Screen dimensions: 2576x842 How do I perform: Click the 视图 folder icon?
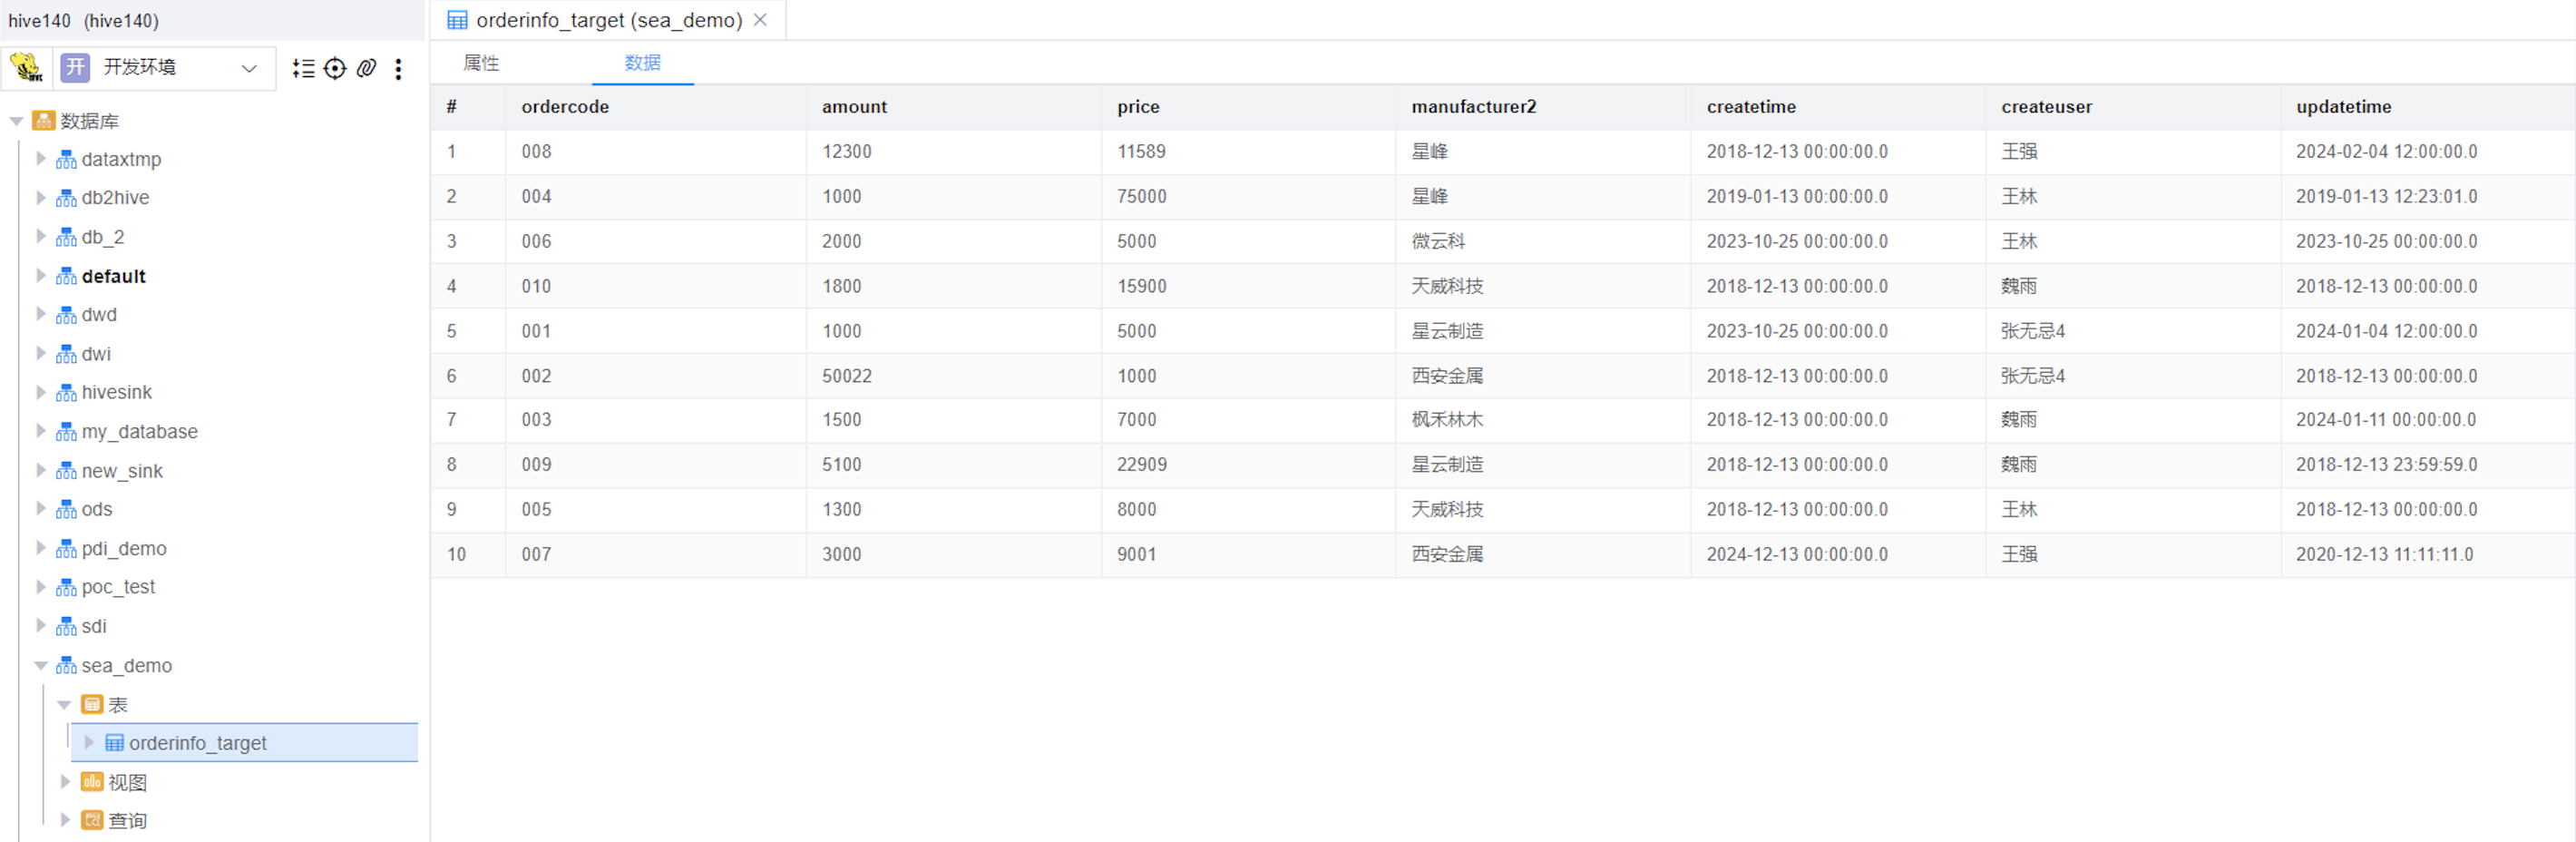point(92,782)
